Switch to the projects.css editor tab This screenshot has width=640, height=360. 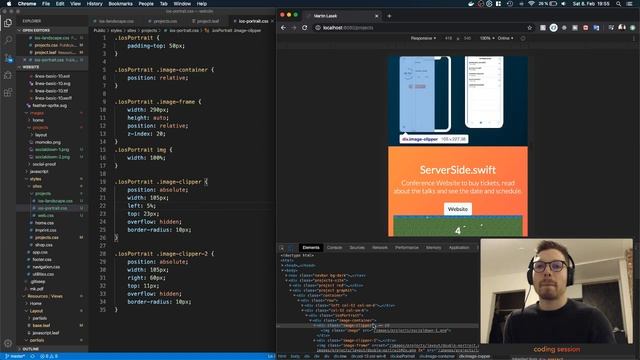(165, 21)
